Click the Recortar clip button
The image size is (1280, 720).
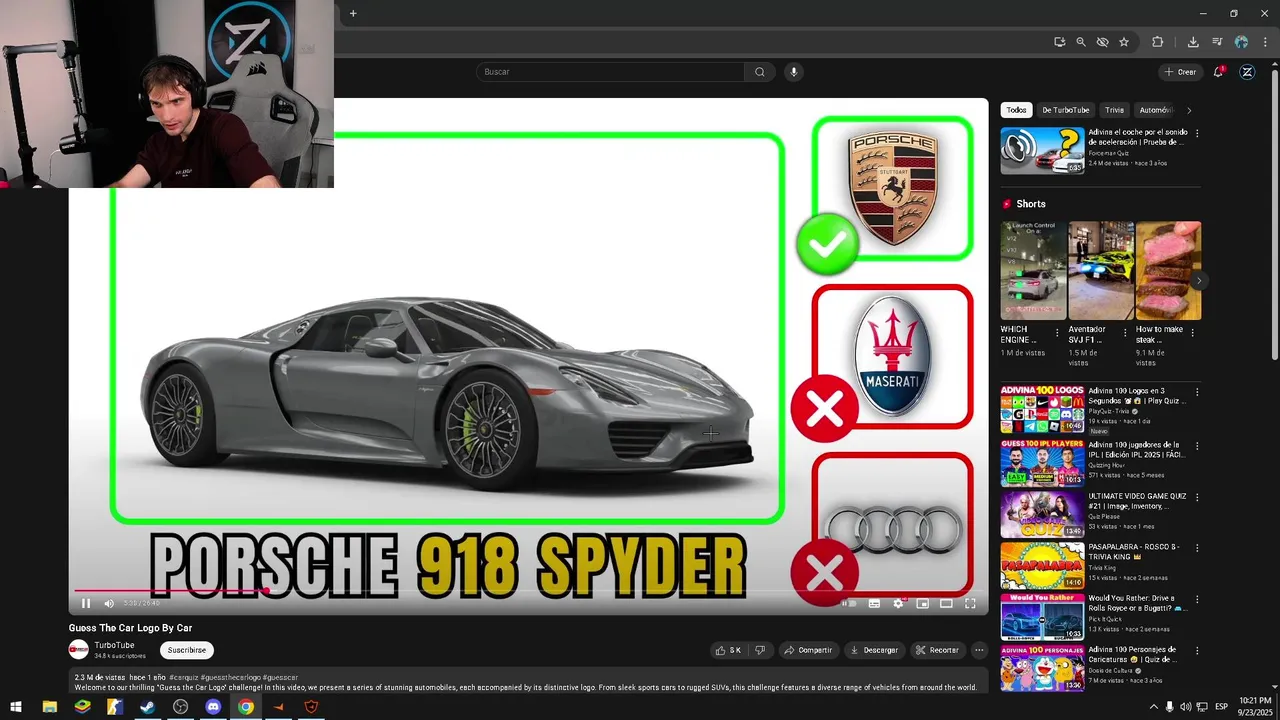click(937, 650)
